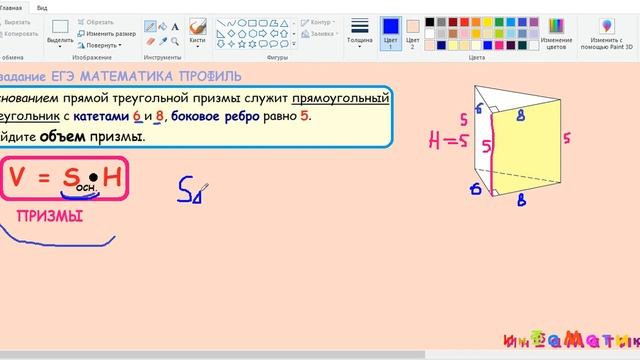
Task: Select the Color picker eyedropper tool
Action: click(x=162, y=41)
